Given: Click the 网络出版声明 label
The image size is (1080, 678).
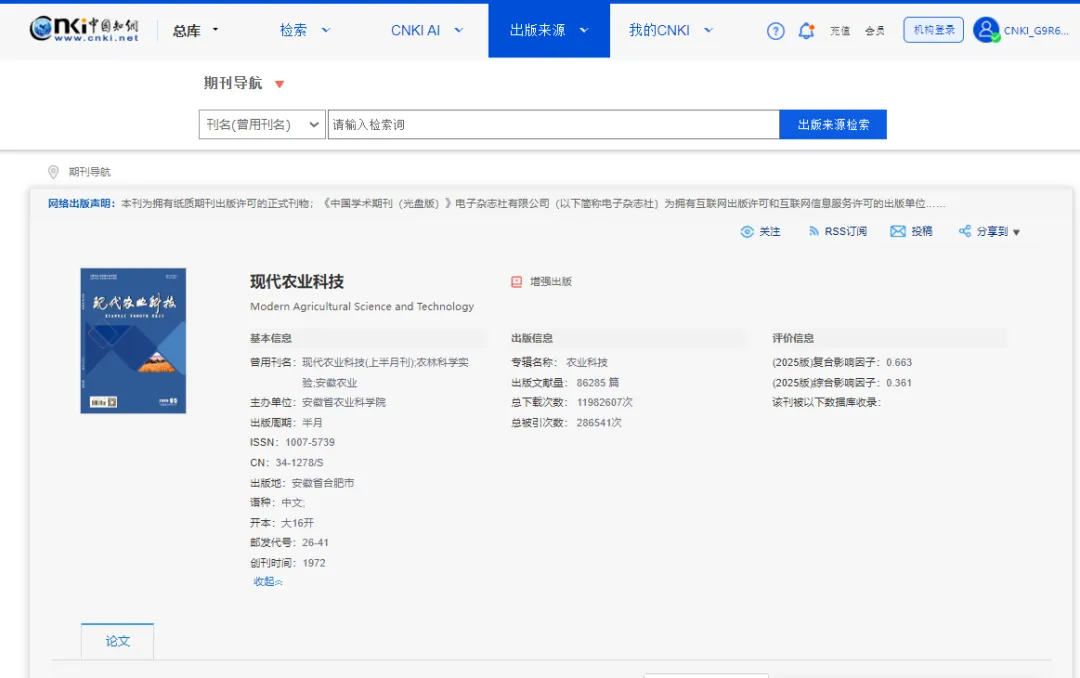Looking at the screenshot, I should click(80, 203).
